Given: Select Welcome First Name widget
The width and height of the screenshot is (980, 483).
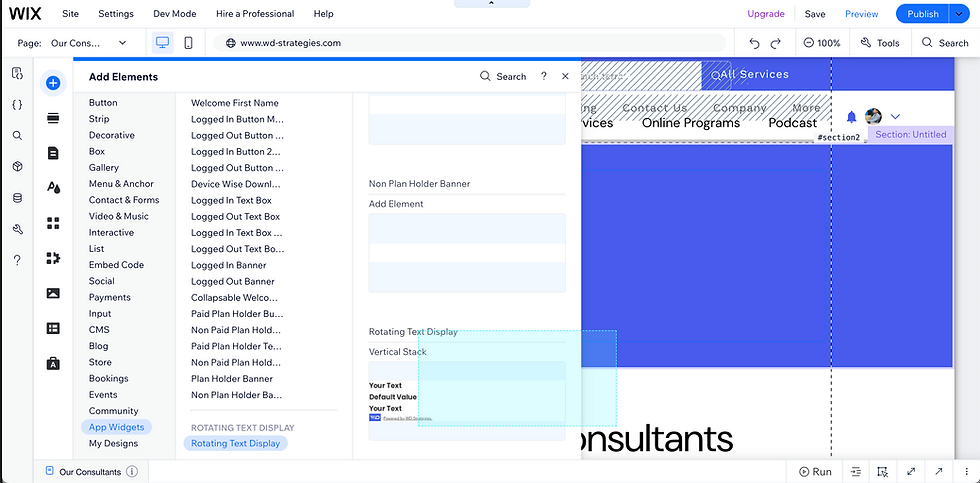Looking at the screenshot, I should tap(235, 103).
